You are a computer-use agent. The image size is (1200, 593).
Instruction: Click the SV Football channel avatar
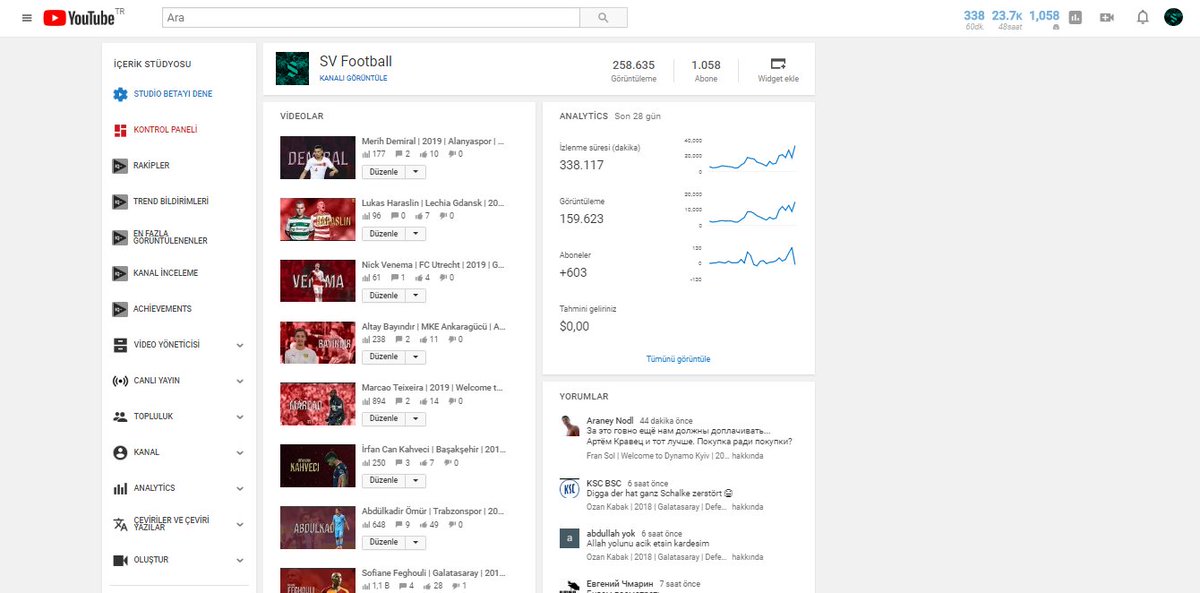(292, 68)
